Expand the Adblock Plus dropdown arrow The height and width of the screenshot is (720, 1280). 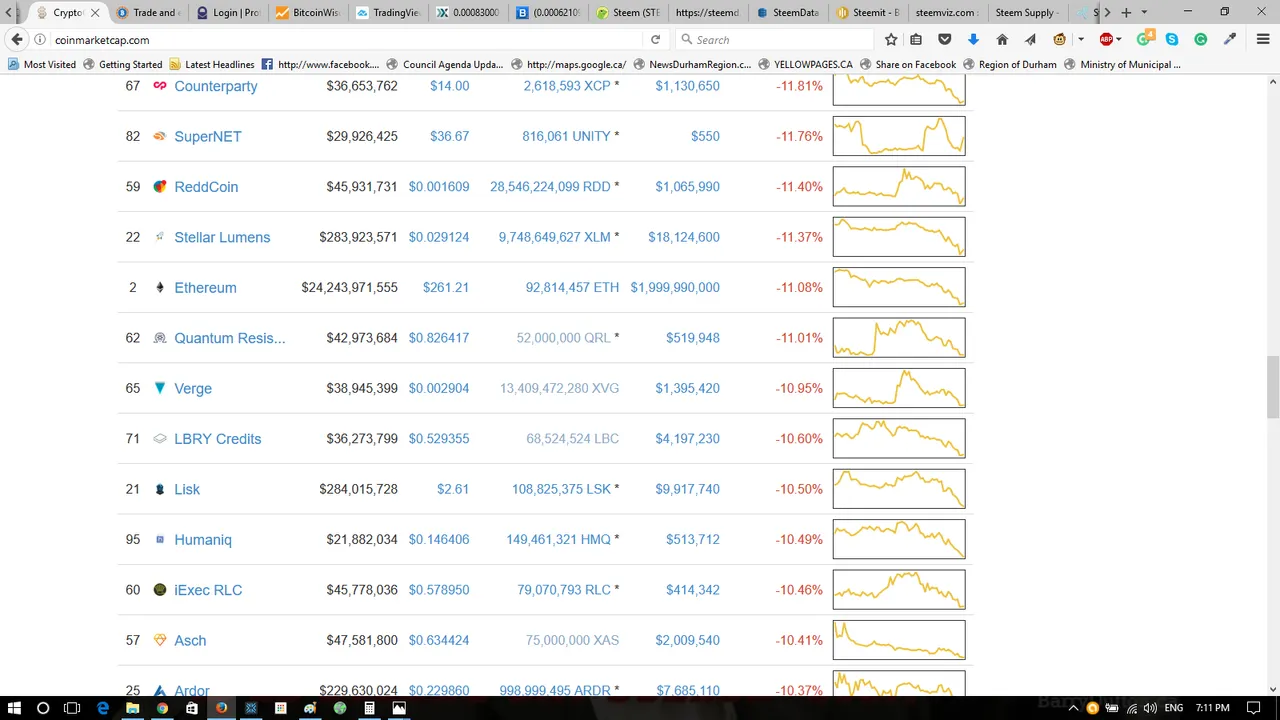point(1120,40)
